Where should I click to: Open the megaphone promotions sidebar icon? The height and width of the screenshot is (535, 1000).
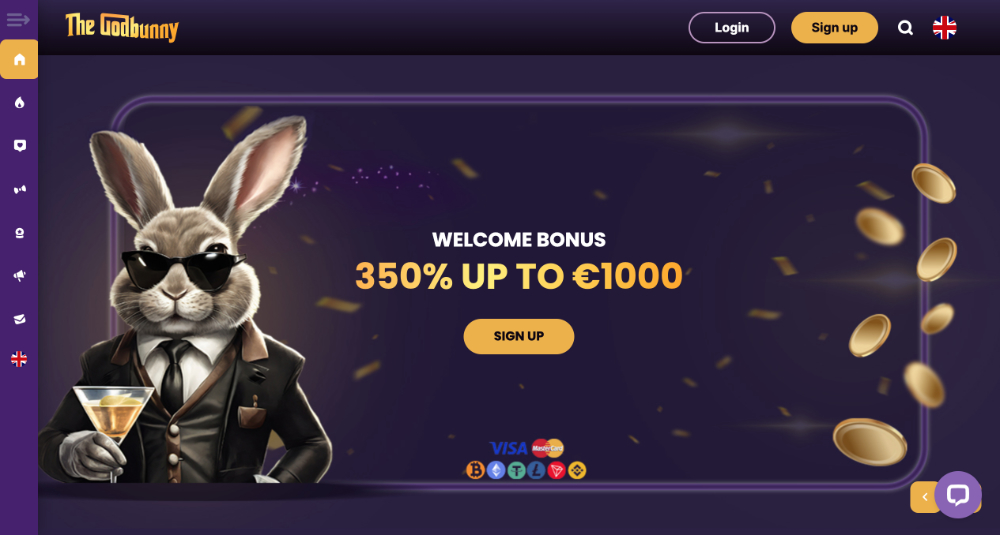tap(19, 275)
